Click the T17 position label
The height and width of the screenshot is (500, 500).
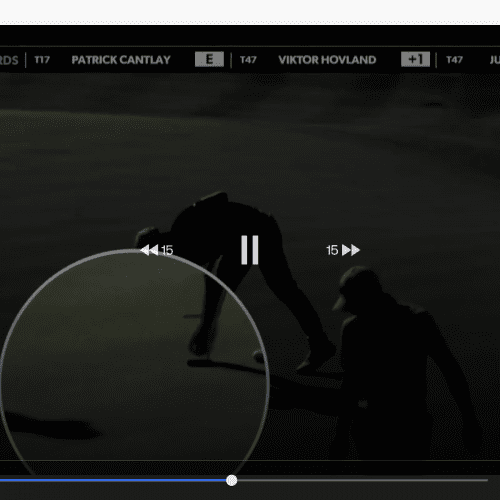pyautogui.click(x=42, y=60)
